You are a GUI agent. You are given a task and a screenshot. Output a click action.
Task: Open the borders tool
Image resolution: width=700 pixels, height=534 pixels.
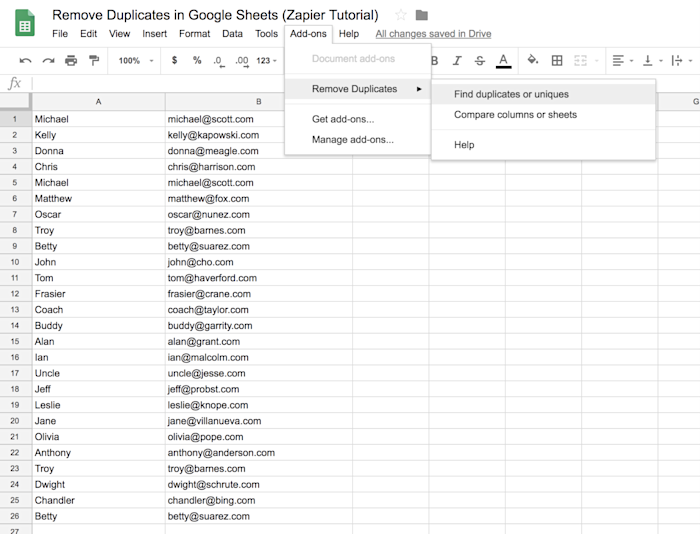pyautogui.click(x=557, y=60)
